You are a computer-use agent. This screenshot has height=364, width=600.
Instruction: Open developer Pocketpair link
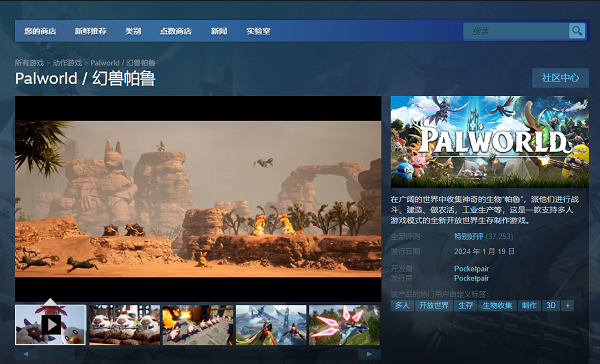[x=471, y=269]
